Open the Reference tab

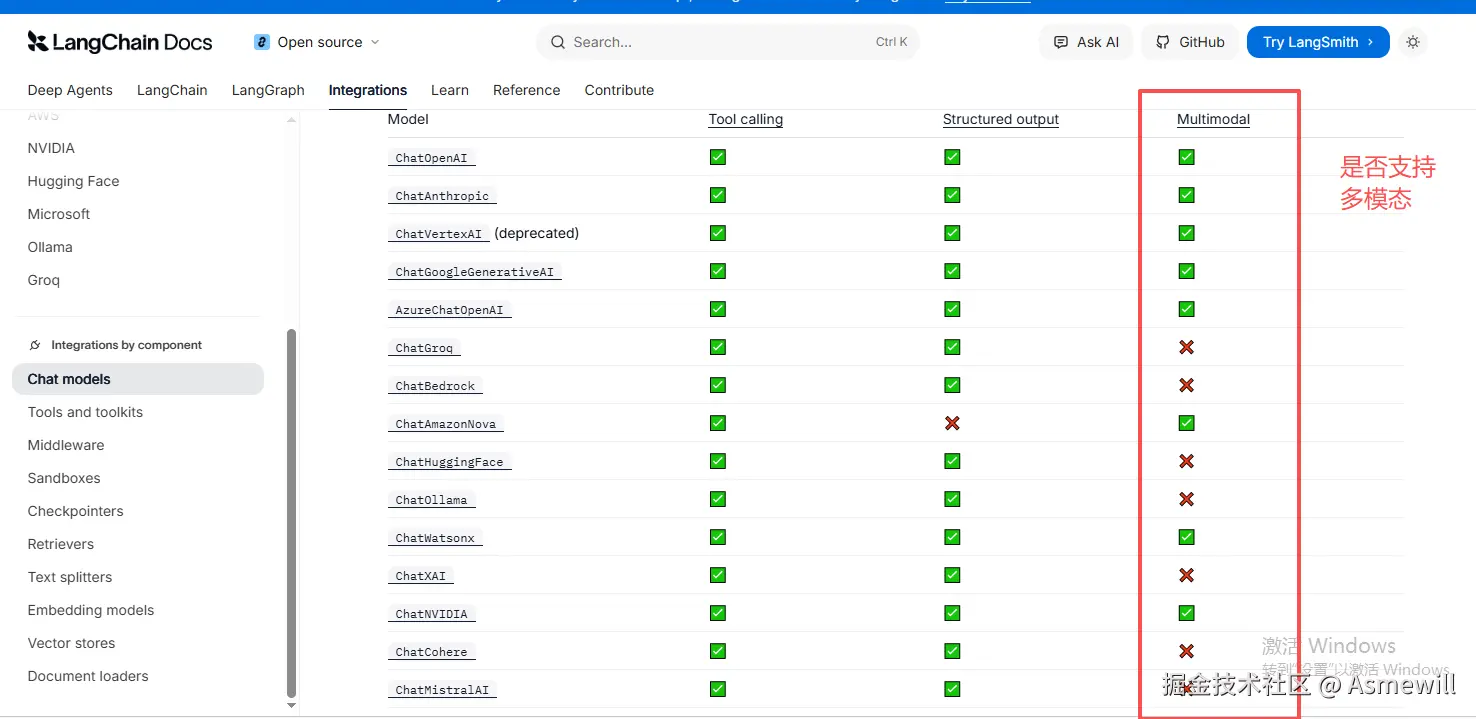[526, 90]
